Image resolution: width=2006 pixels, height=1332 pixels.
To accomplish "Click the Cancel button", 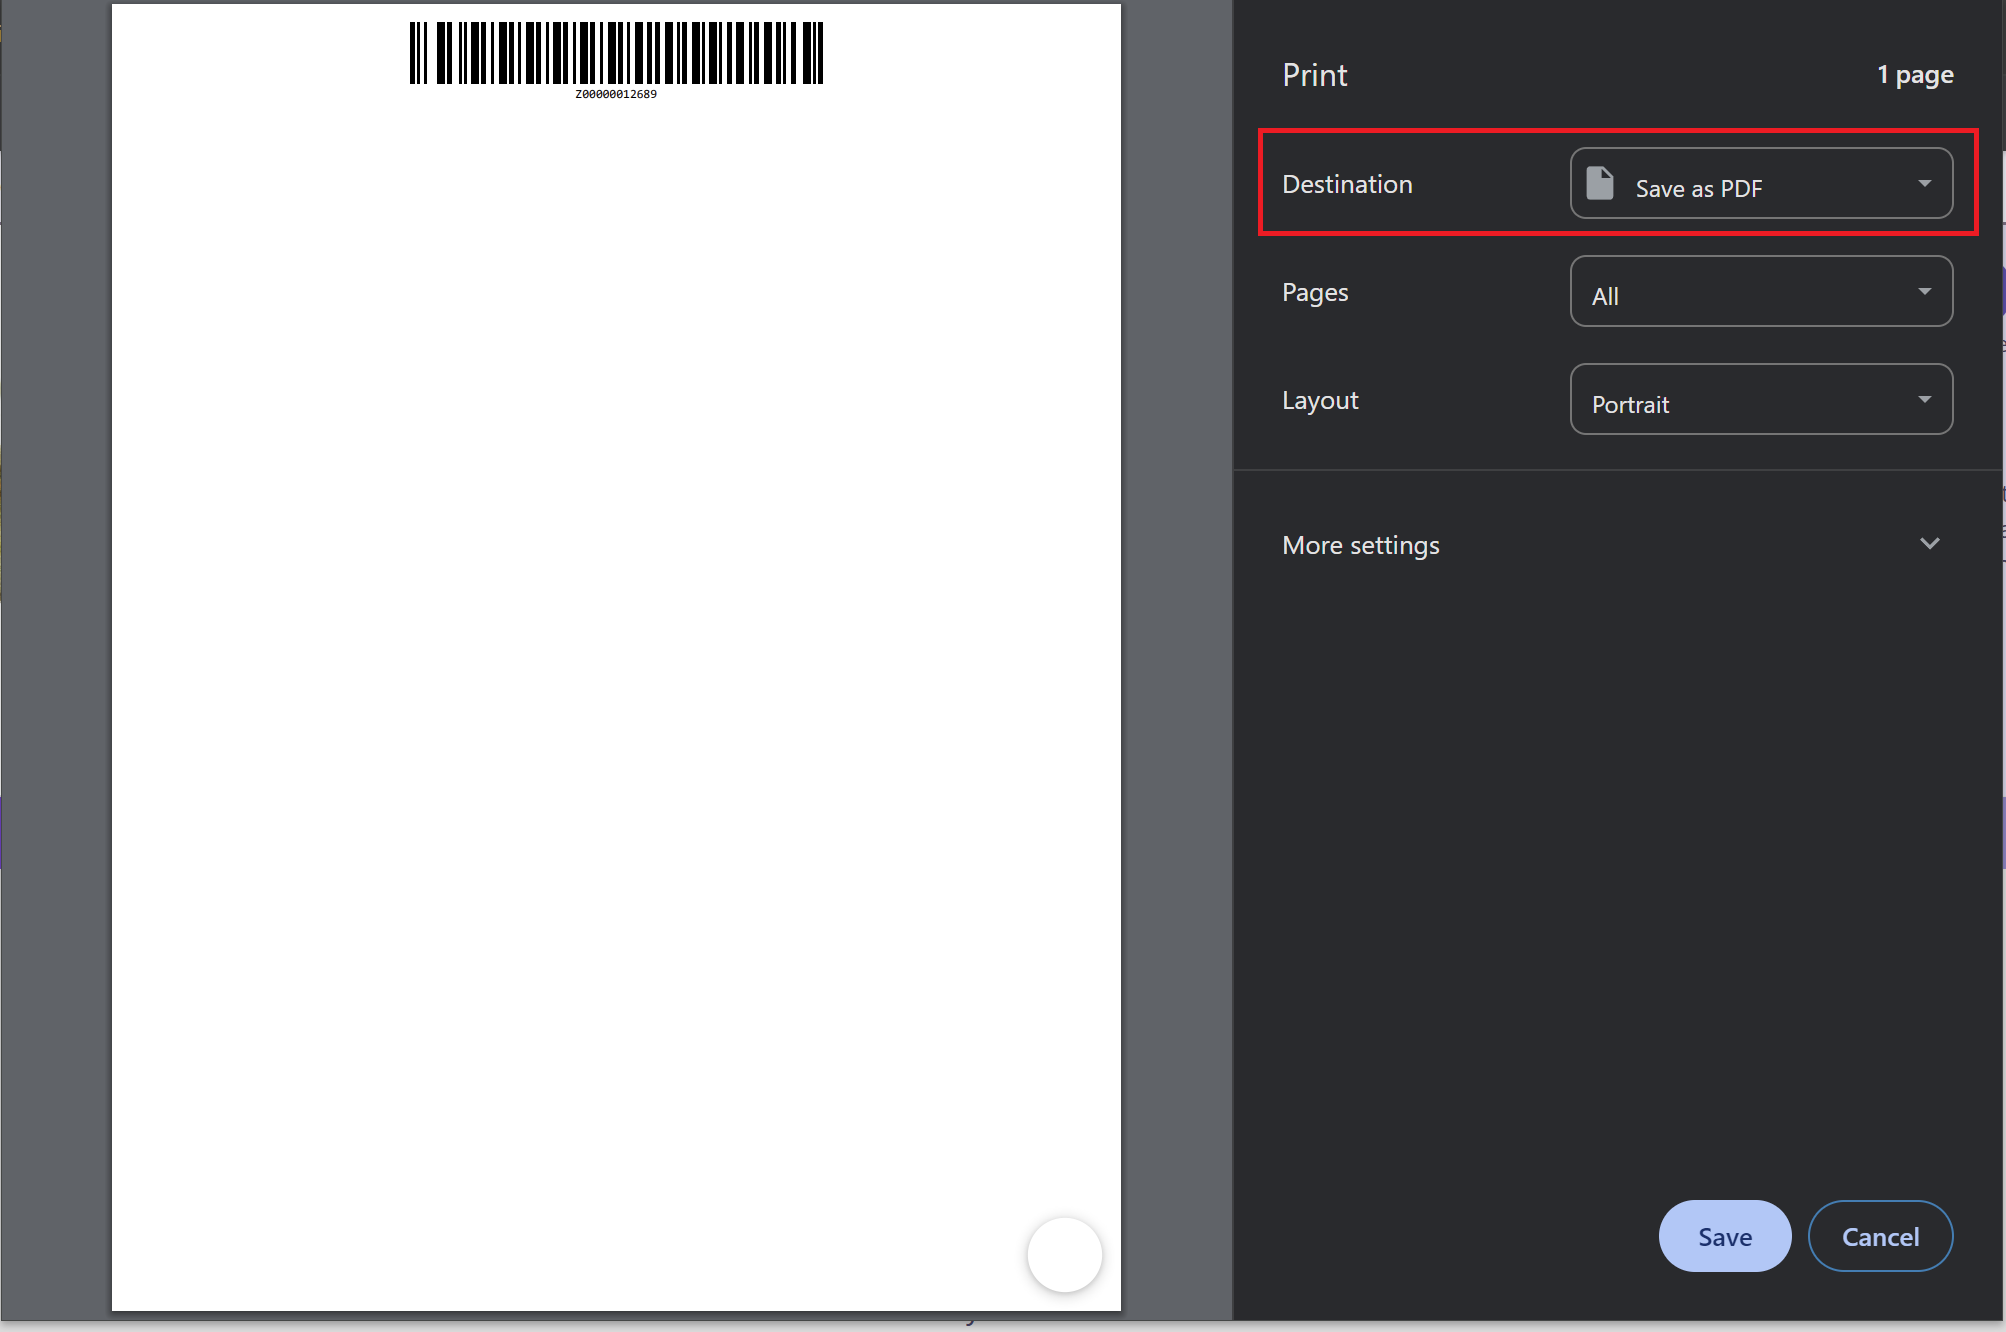I will click(1880, 1236).
